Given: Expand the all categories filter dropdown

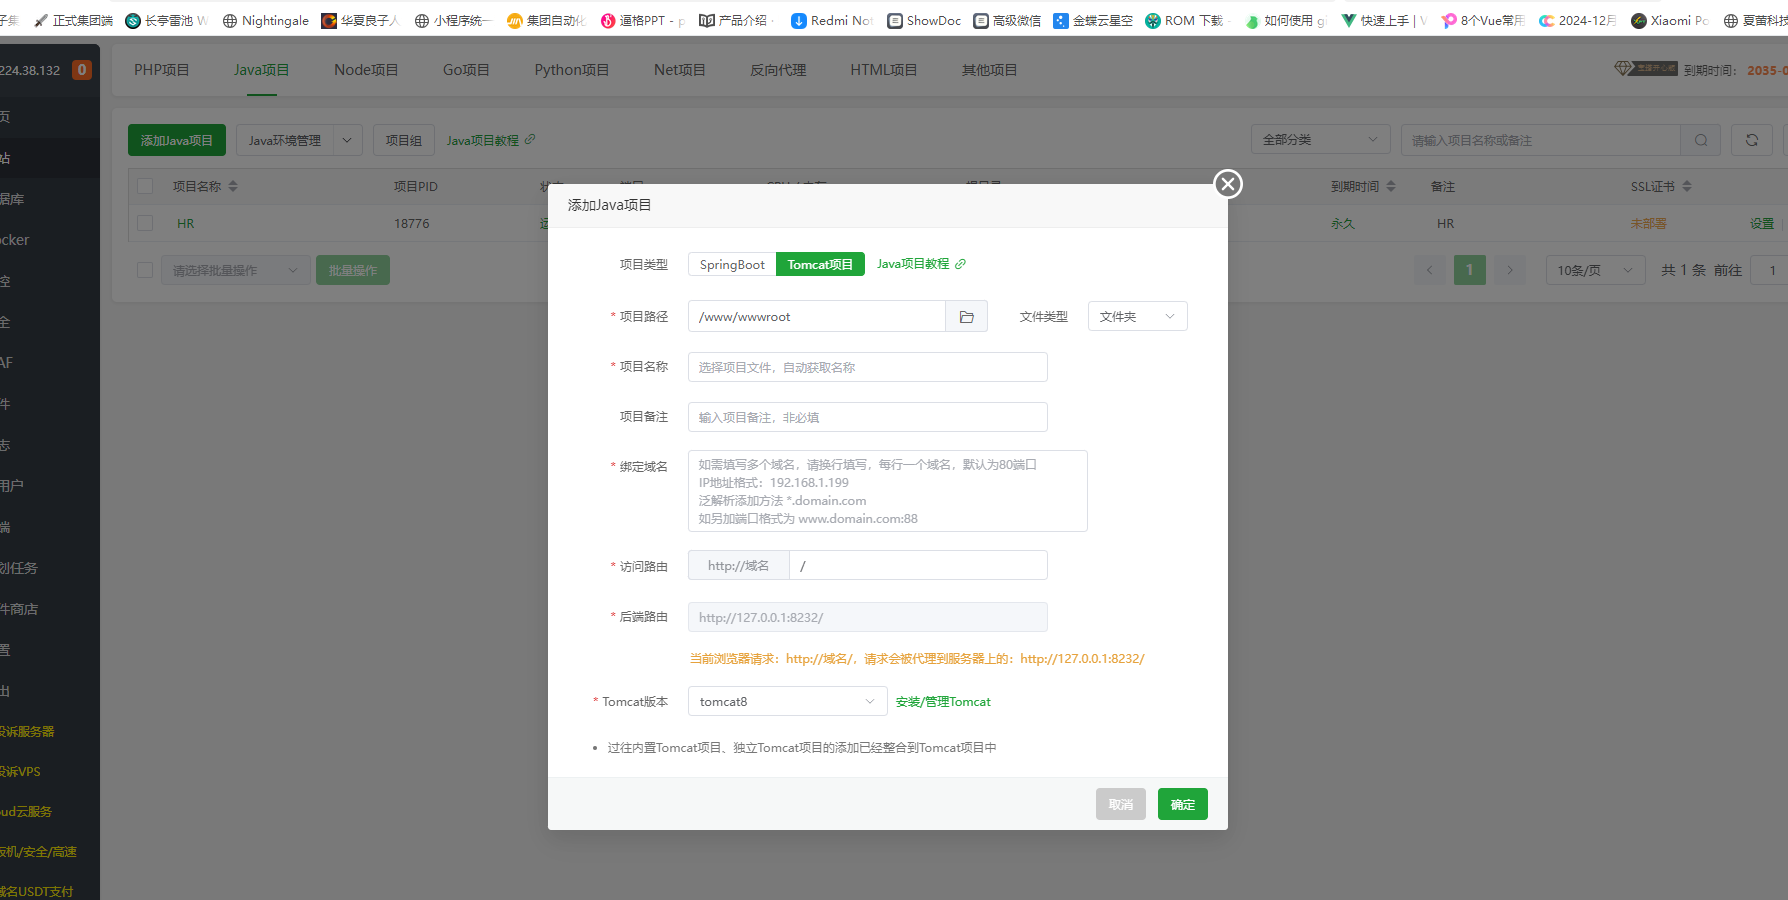Looking at the screenshot, I should [1320, 140].
